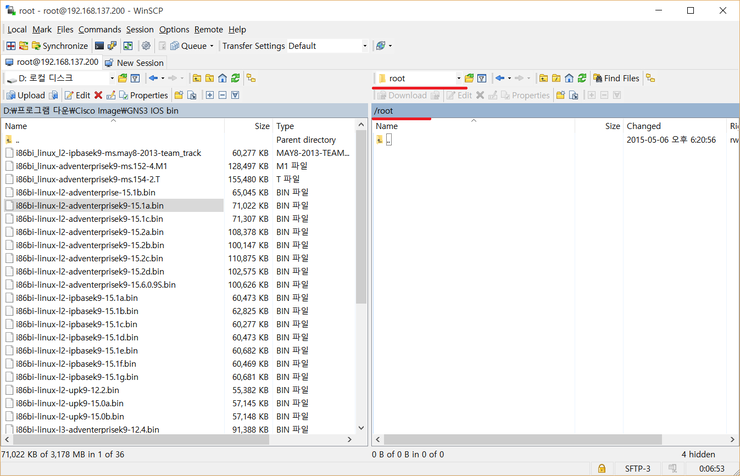Screen dimensions: 740x476
Task: Click the local panel refresh icon
Action: click(235, 78)
